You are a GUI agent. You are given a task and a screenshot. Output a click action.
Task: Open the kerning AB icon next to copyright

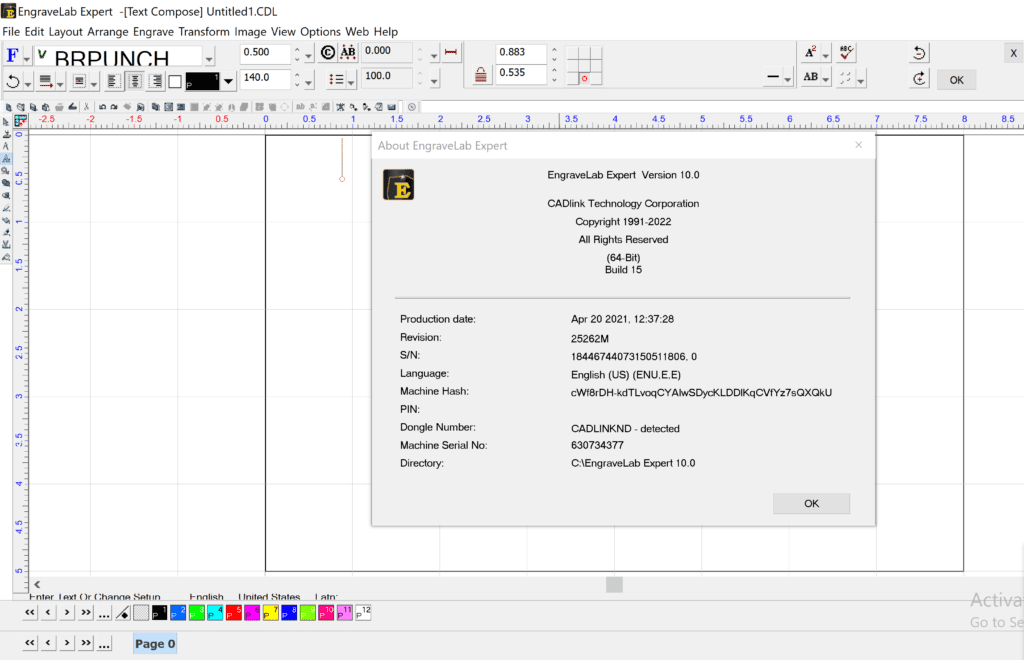coord(348,52)
